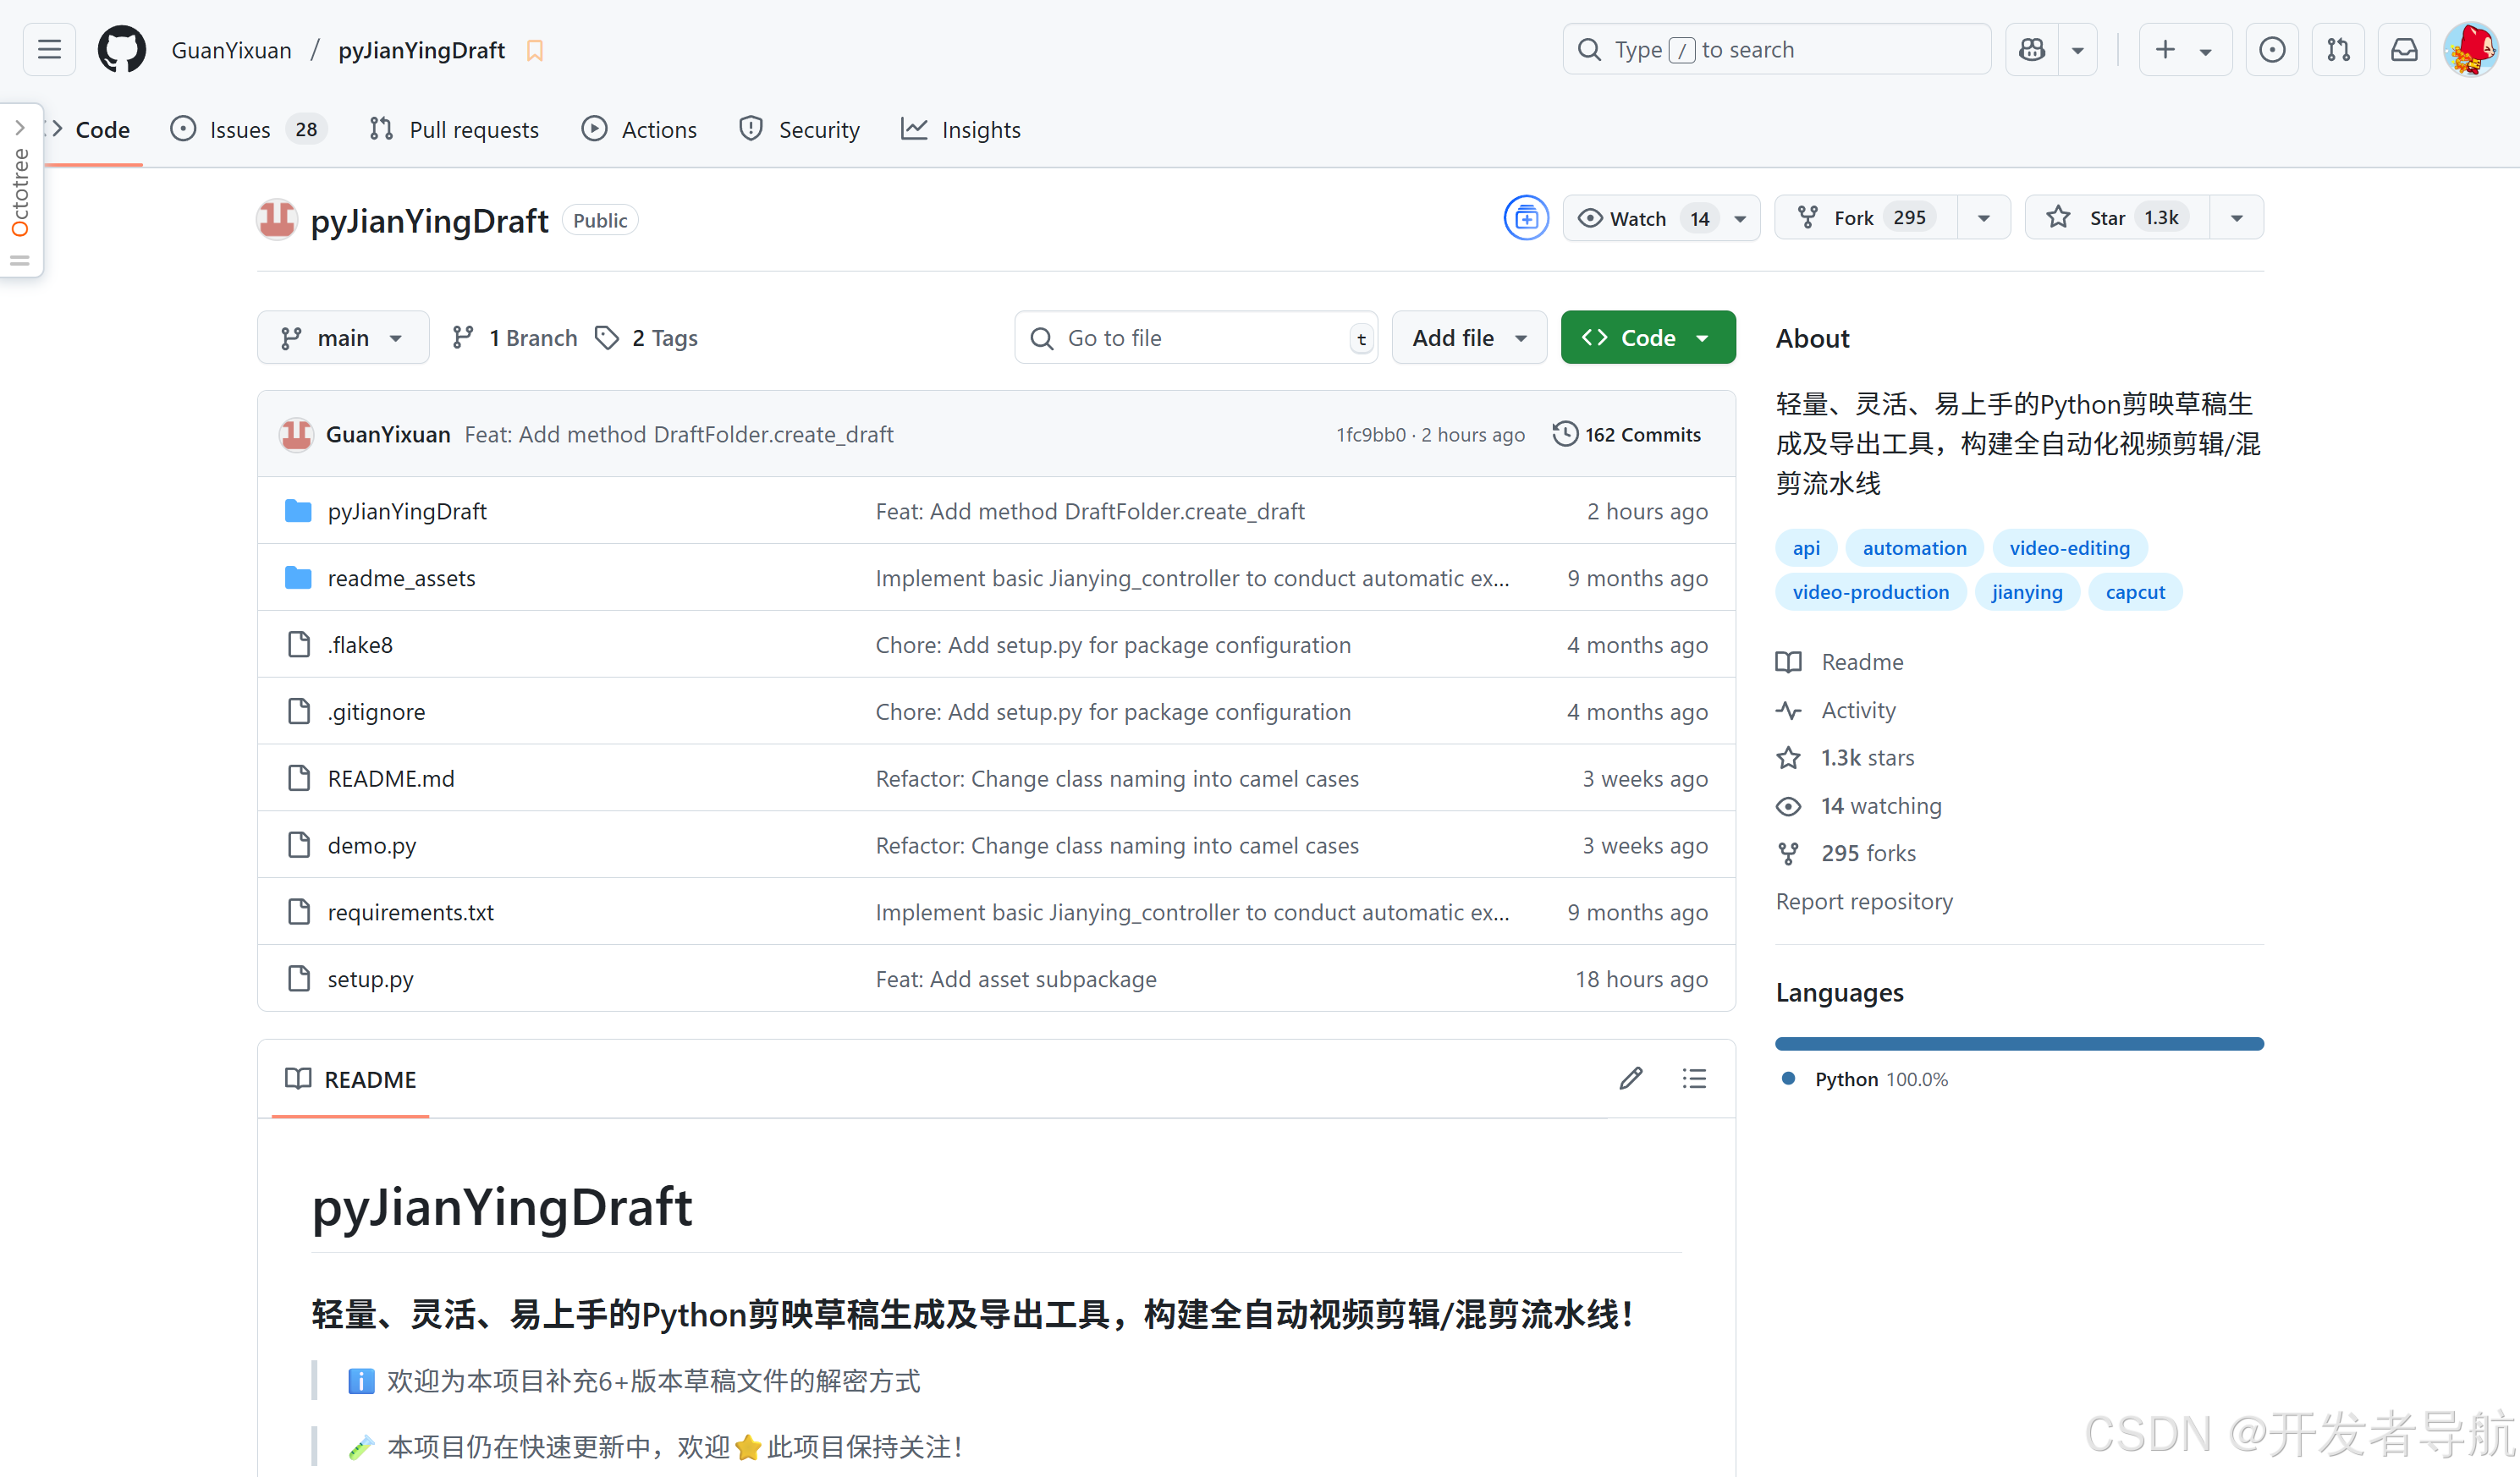Open the GitHub hamburger navigation menu
This screenshot has width=2520, height=1477.
point(49,49)
